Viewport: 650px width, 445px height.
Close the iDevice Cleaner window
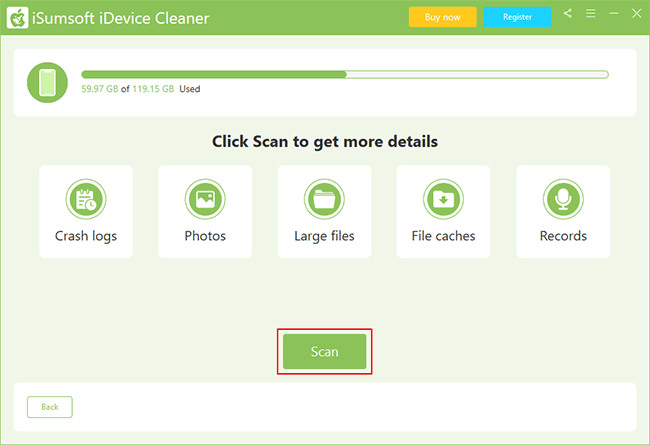click(x=637, y=14)
